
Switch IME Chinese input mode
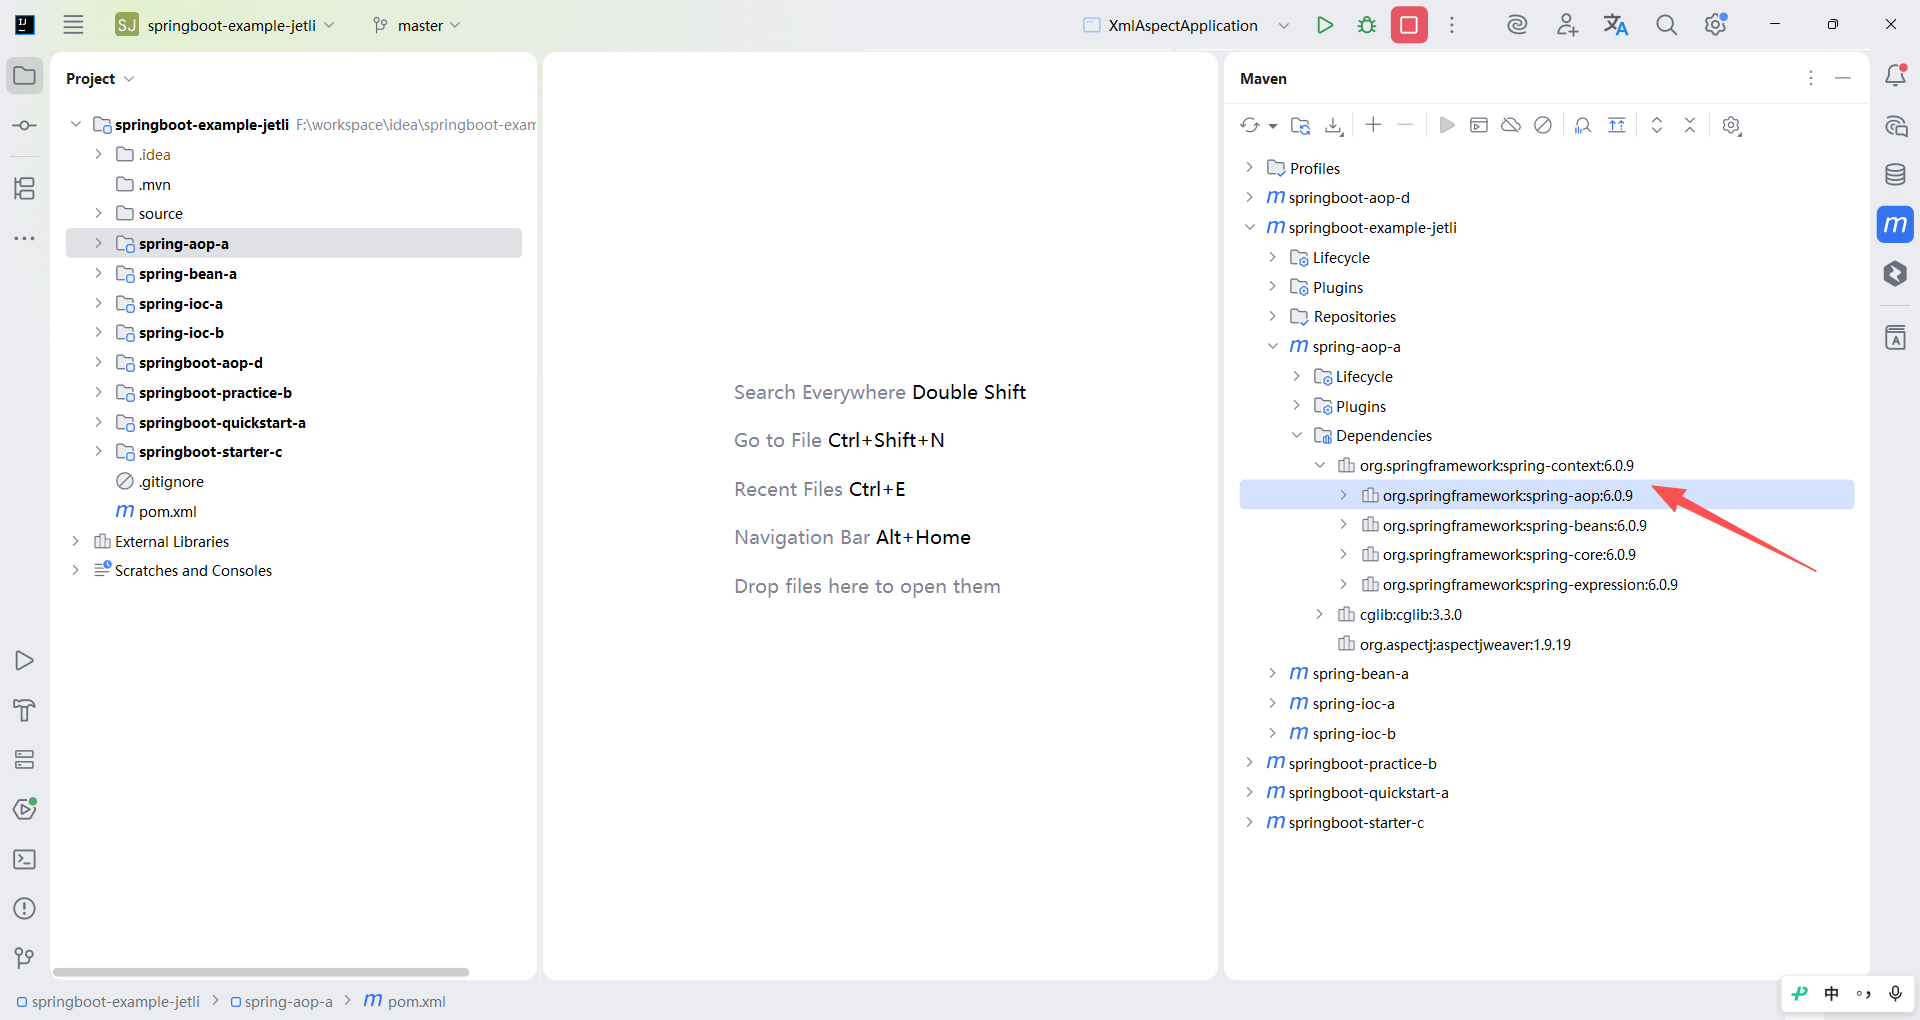click(1831, 993)
